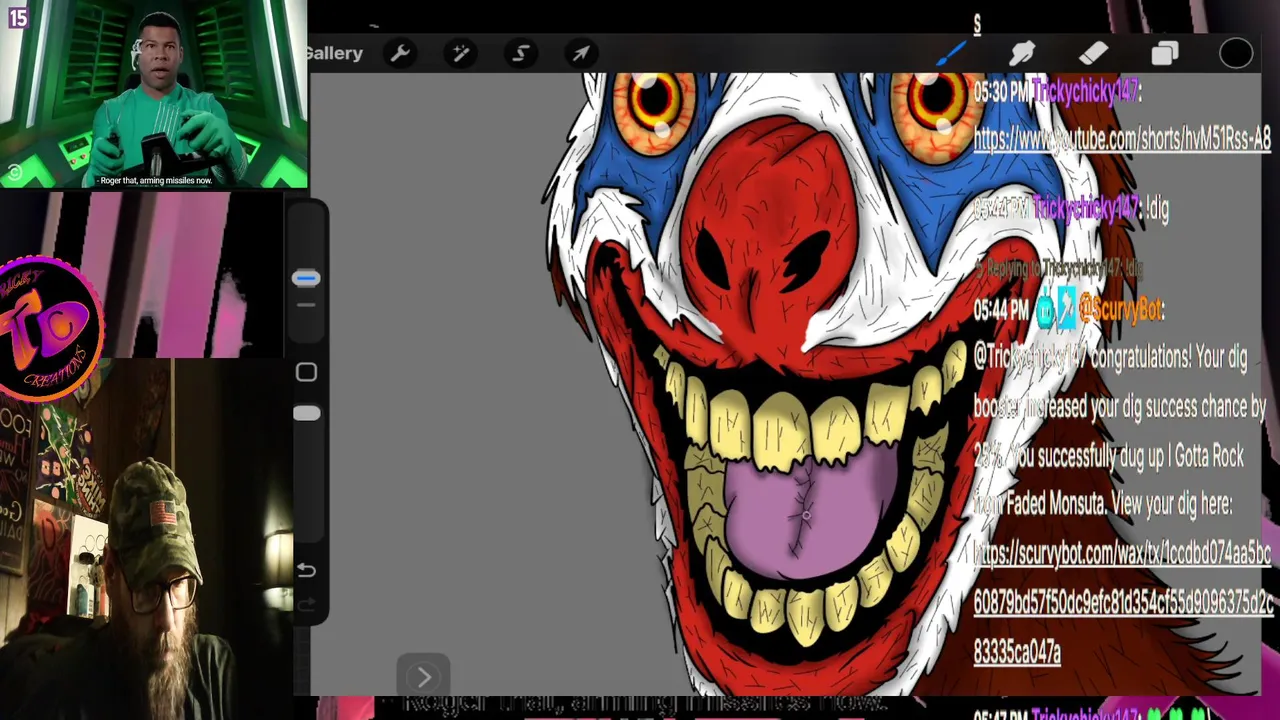
Task: Open the scurvybot.com dig result link
Action: [x=1122, y=602]
